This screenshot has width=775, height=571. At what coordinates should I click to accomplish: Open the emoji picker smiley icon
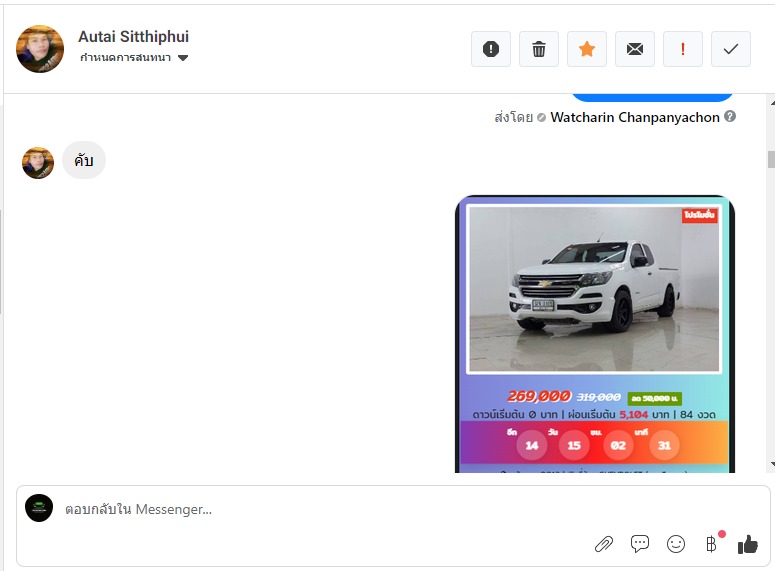676,544
